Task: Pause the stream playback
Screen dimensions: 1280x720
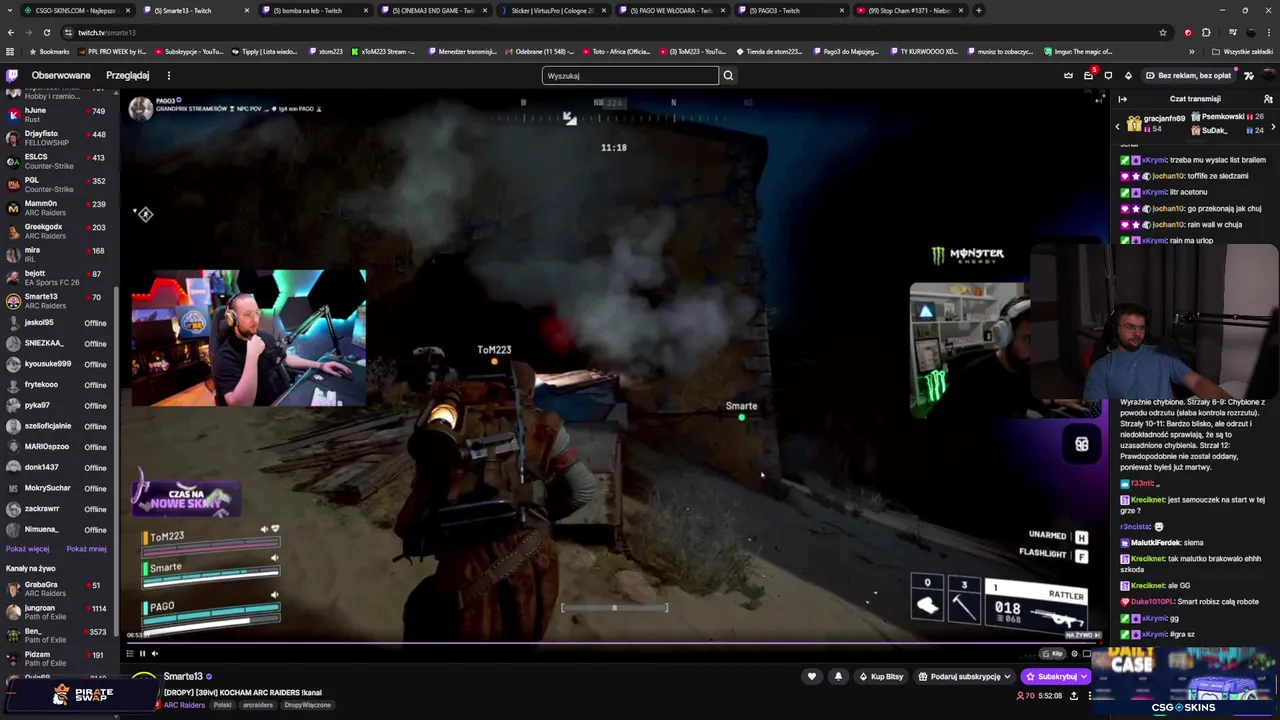Action: tap(142, 653)
